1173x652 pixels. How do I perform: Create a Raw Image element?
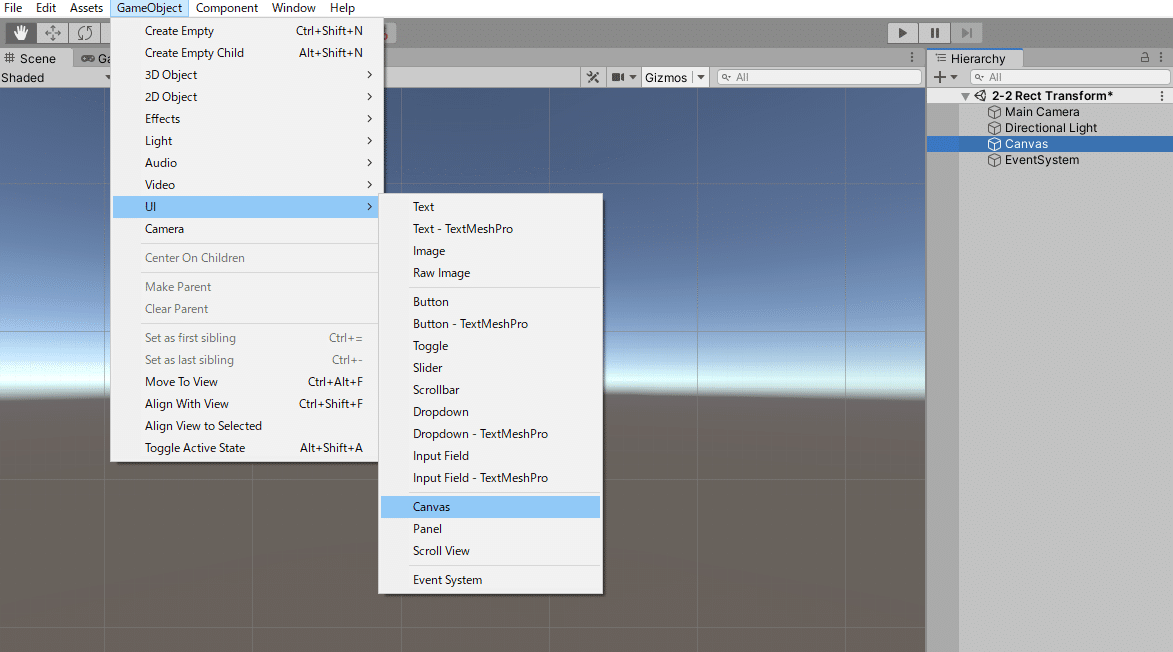pyautogui.click(x=490, y=273)
